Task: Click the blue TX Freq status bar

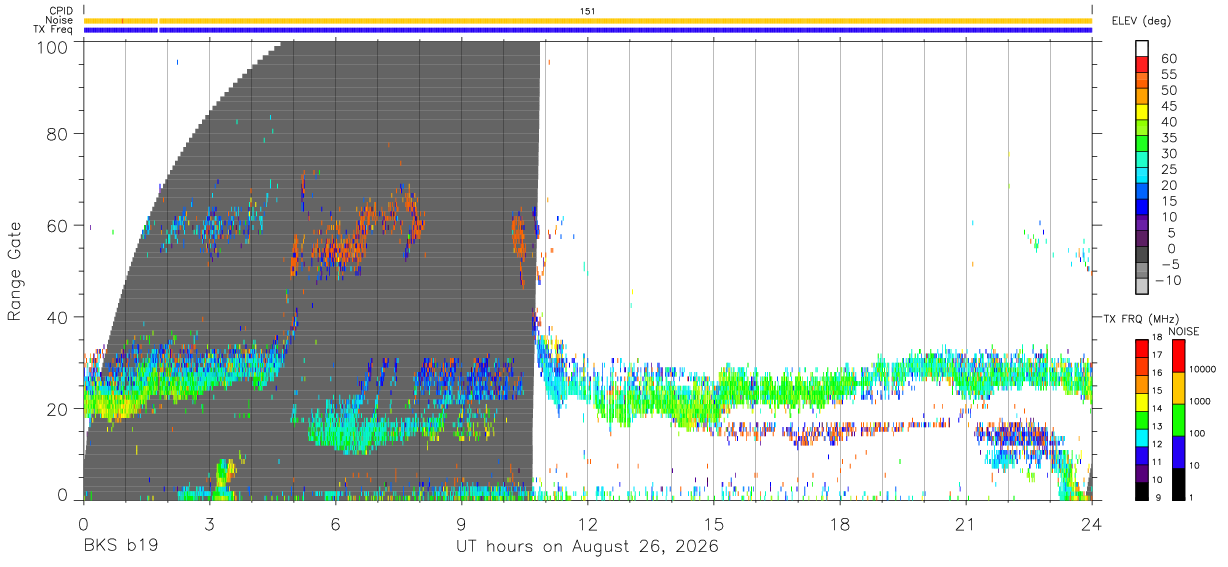Action: tap(588, 30)
